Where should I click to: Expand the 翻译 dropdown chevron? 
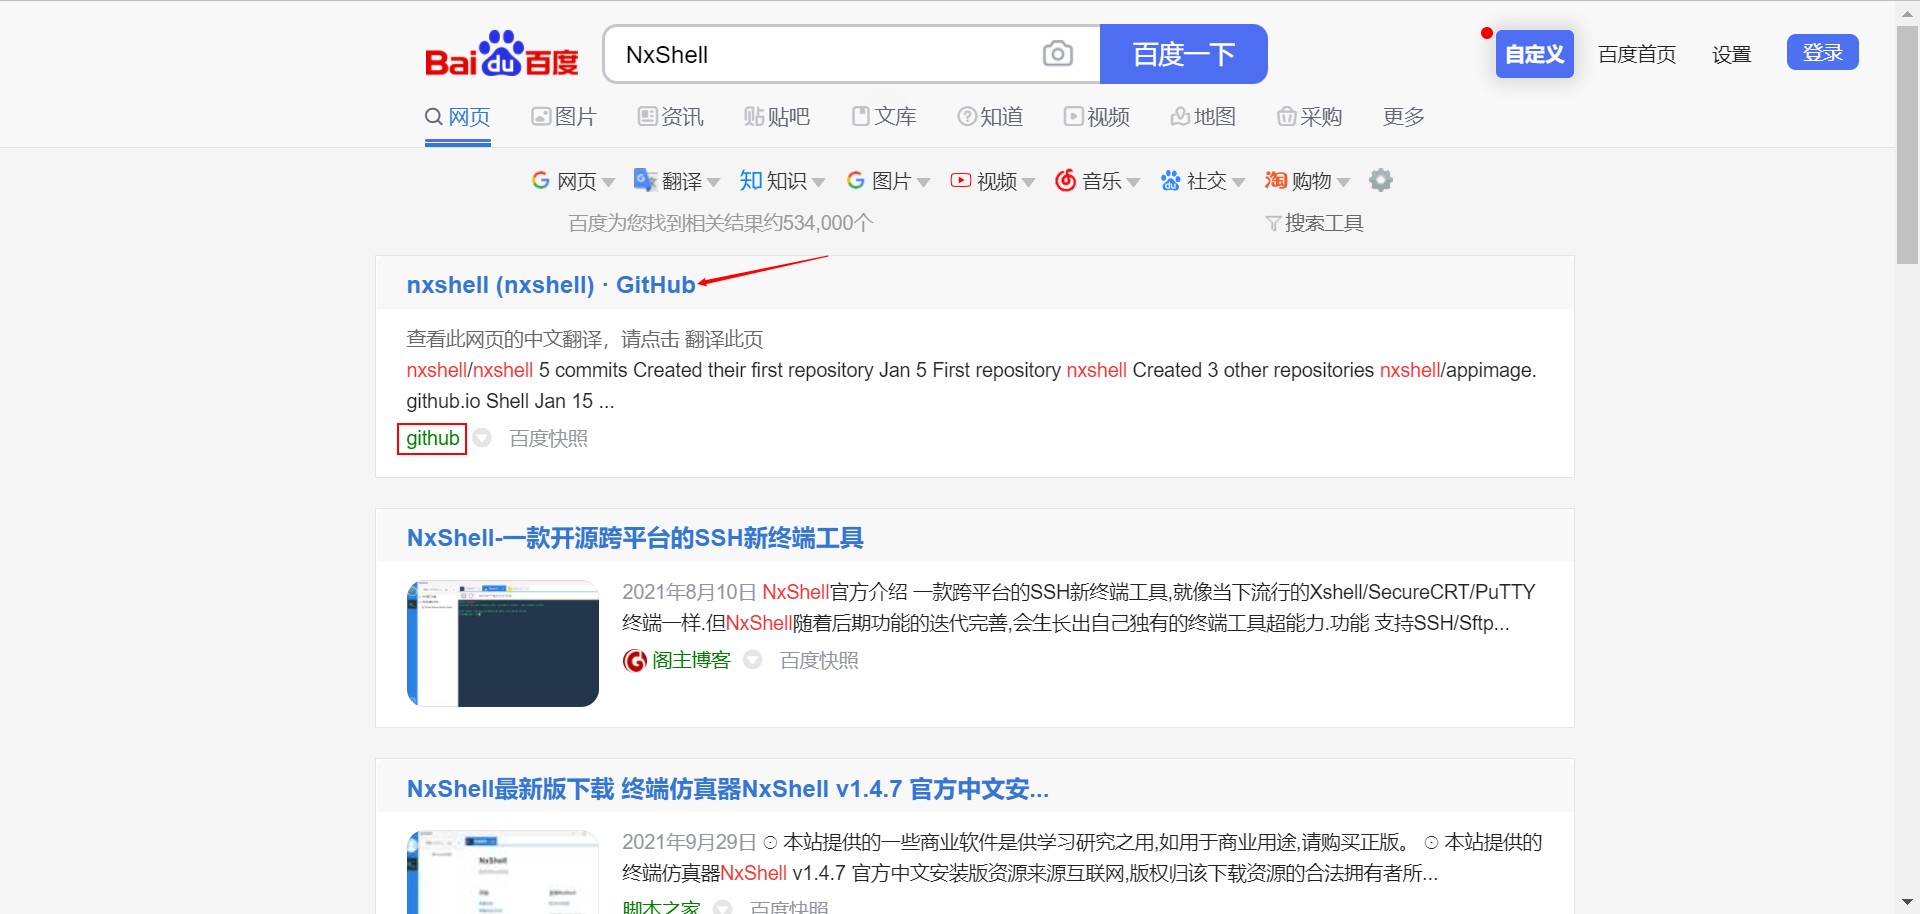(x=714, y=182)
